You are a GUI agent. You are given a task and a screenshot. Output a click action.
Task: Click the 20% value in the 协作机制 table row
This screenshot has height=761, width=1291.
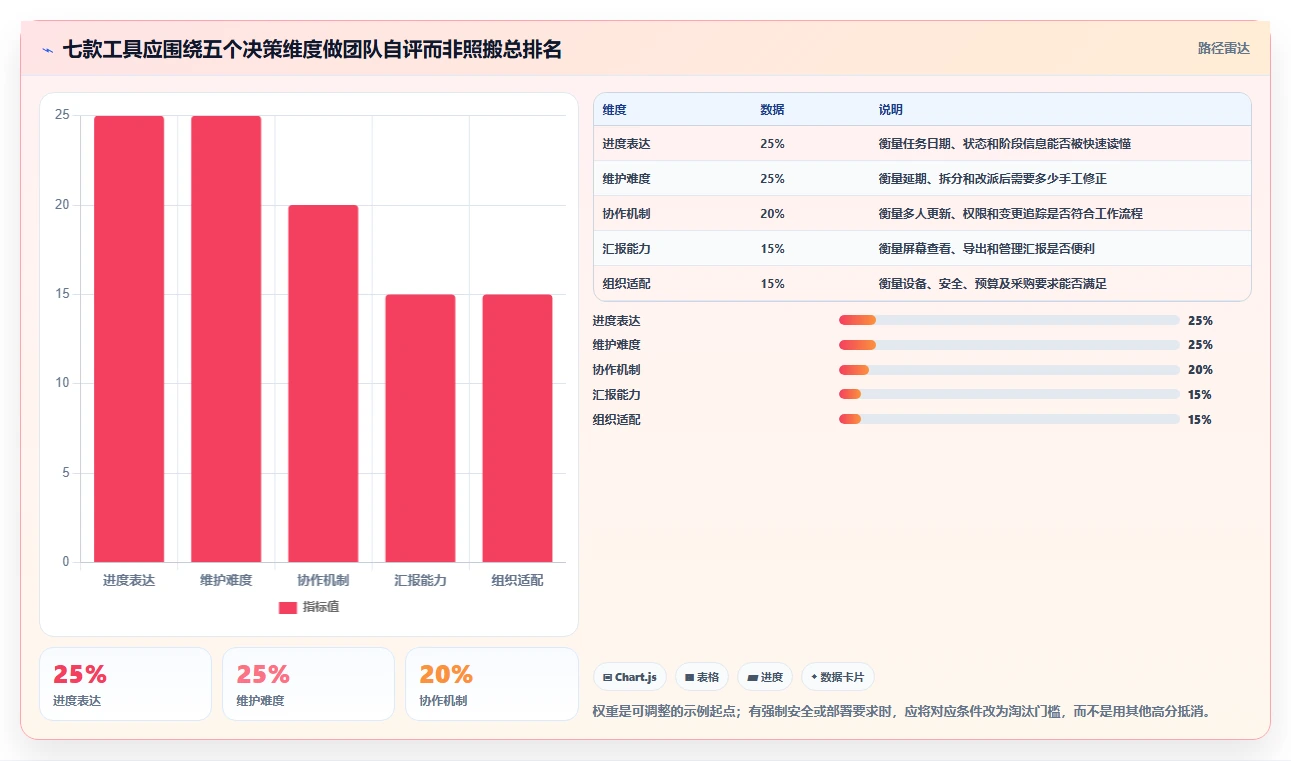(772, 214)
